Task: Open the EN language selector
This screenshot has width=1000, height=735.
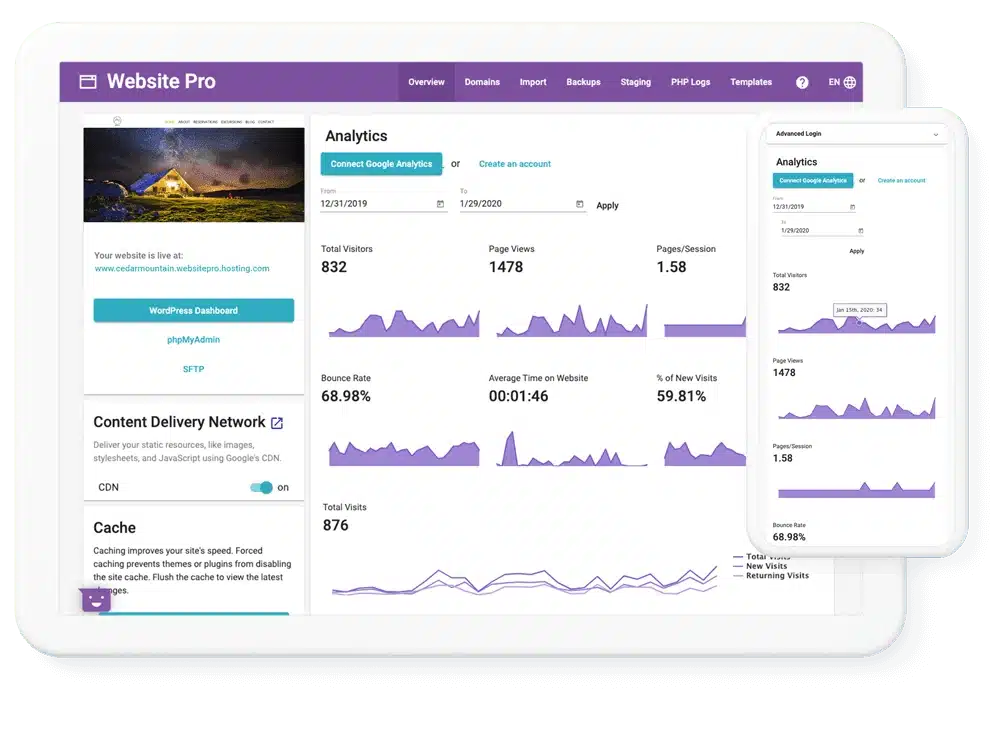Action: pos(834,82)
